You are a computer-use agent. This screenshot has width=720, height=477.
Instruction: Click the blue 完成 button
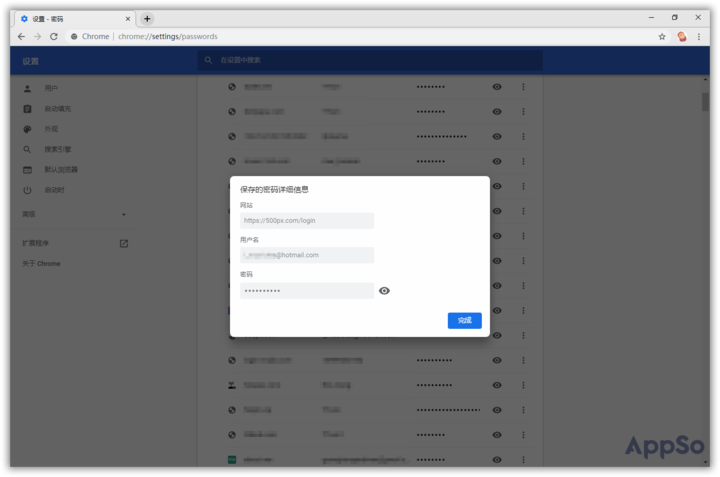(x=465, y=320)
